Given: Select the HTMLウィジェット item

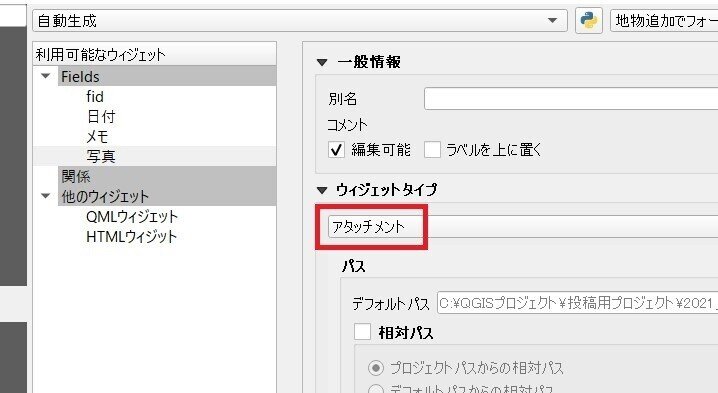Looking at the screenshot, I should [131, 236].
